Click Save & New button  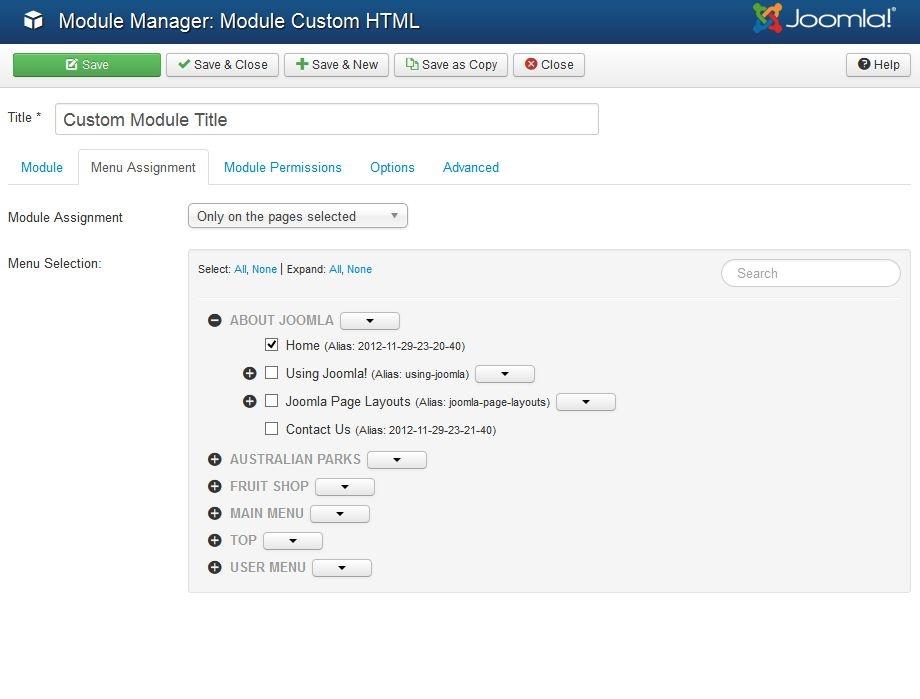(x=337, y=65)
